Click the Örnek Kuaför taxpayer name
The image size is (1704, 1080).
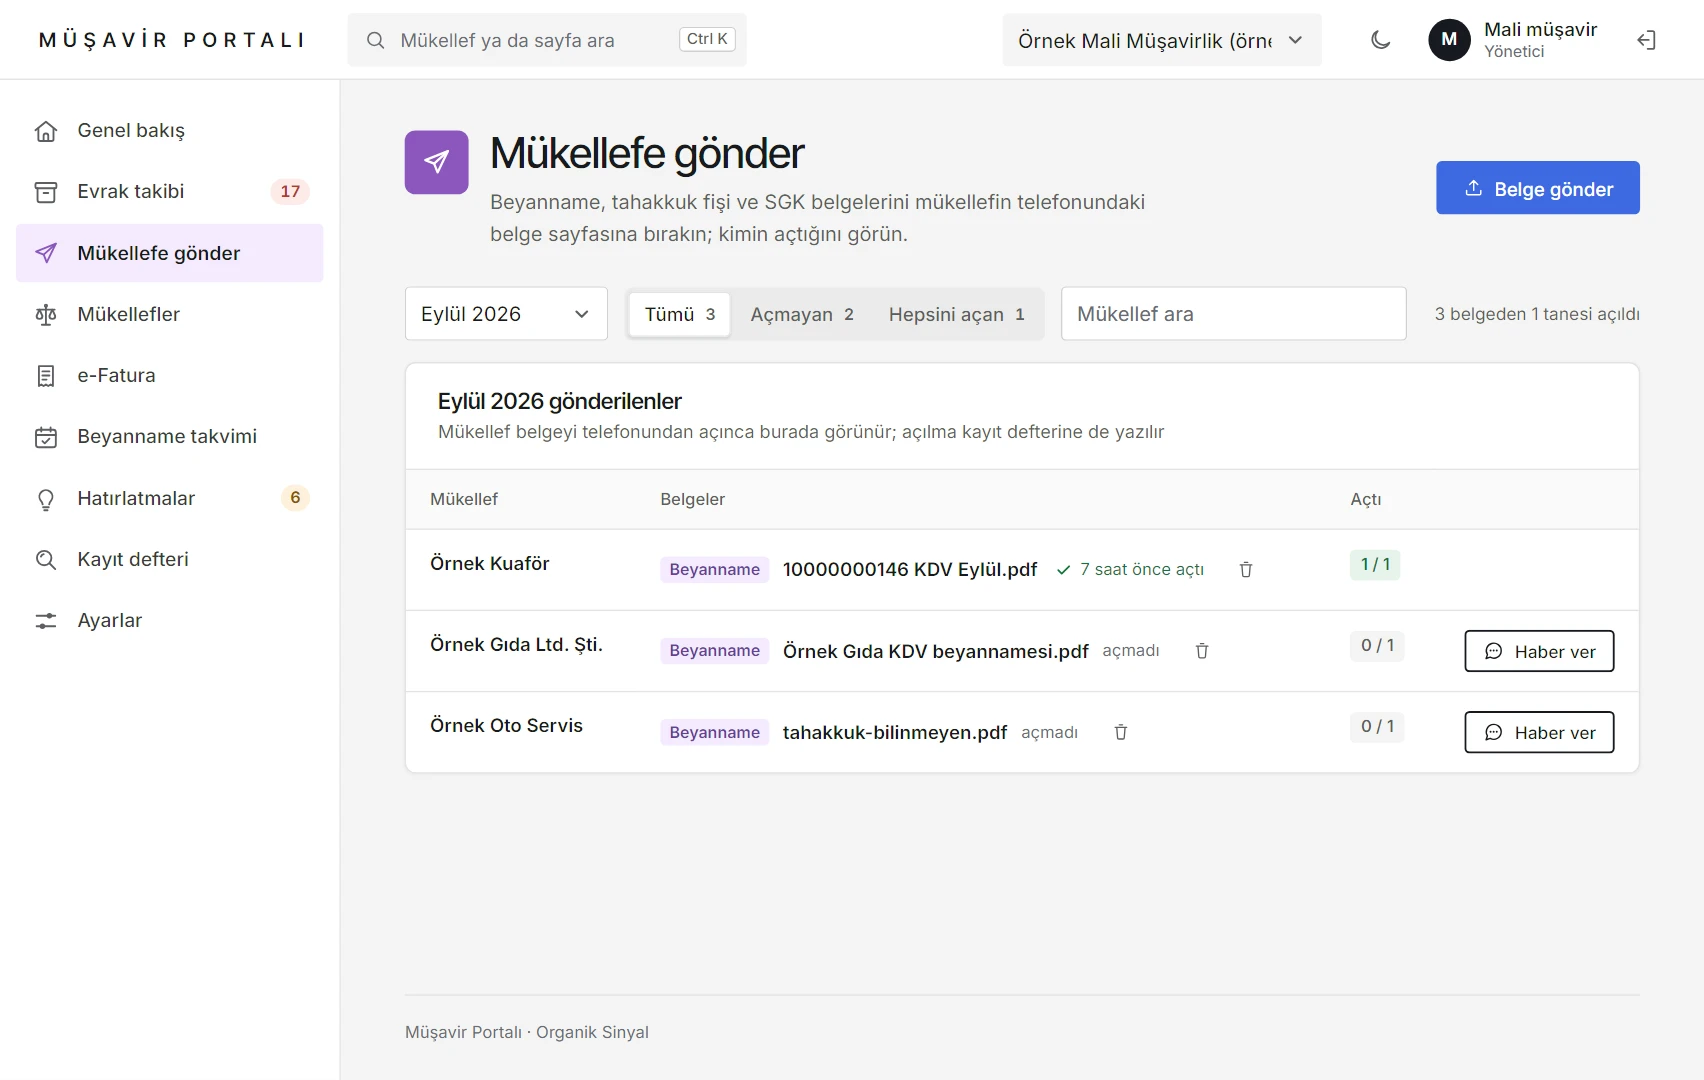coord(490,564)
